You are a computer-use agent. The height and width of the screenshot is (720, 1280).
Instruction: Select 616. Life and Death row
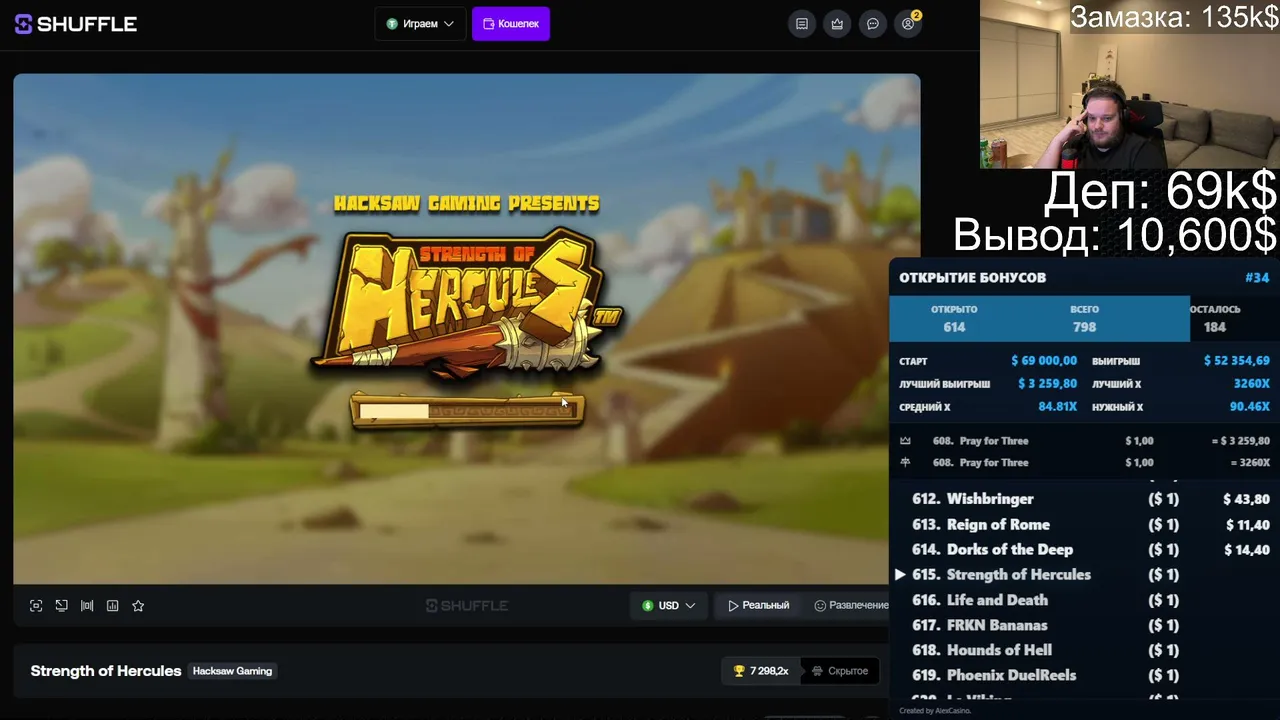(1084, 600)
